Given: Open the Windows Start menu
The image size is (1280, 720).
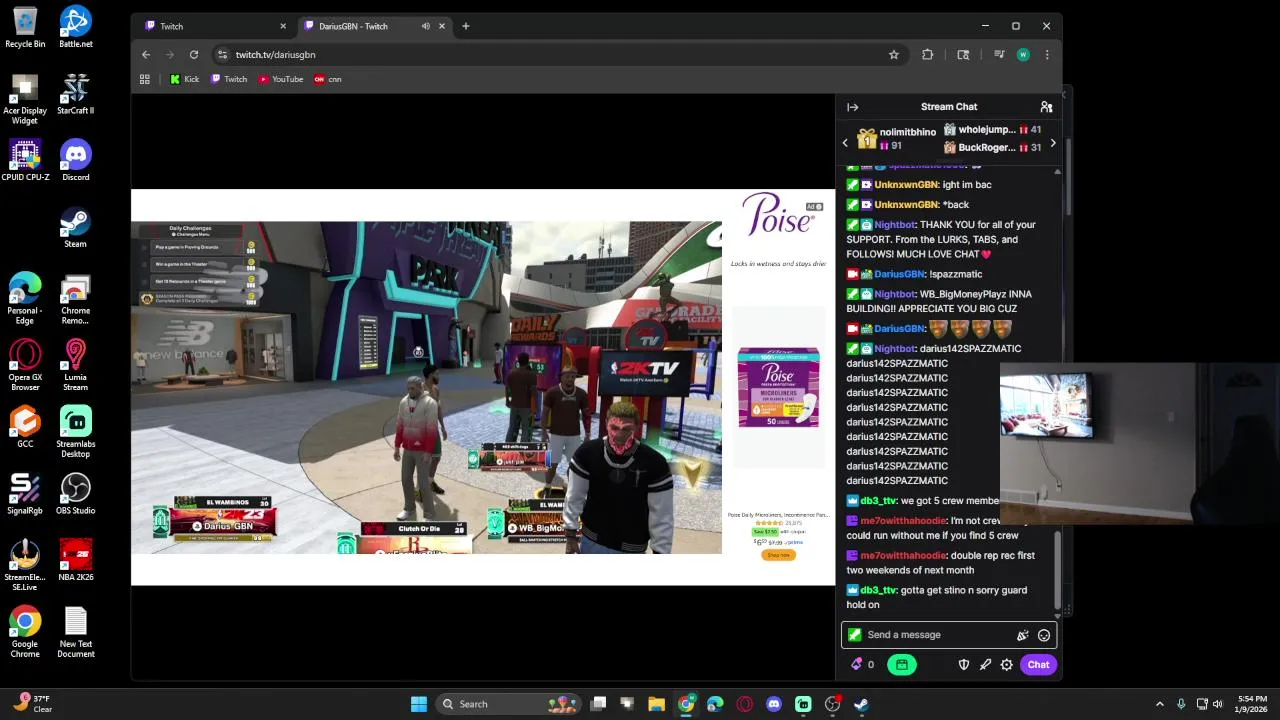Looking at the screenshot, I should [419, 704].
